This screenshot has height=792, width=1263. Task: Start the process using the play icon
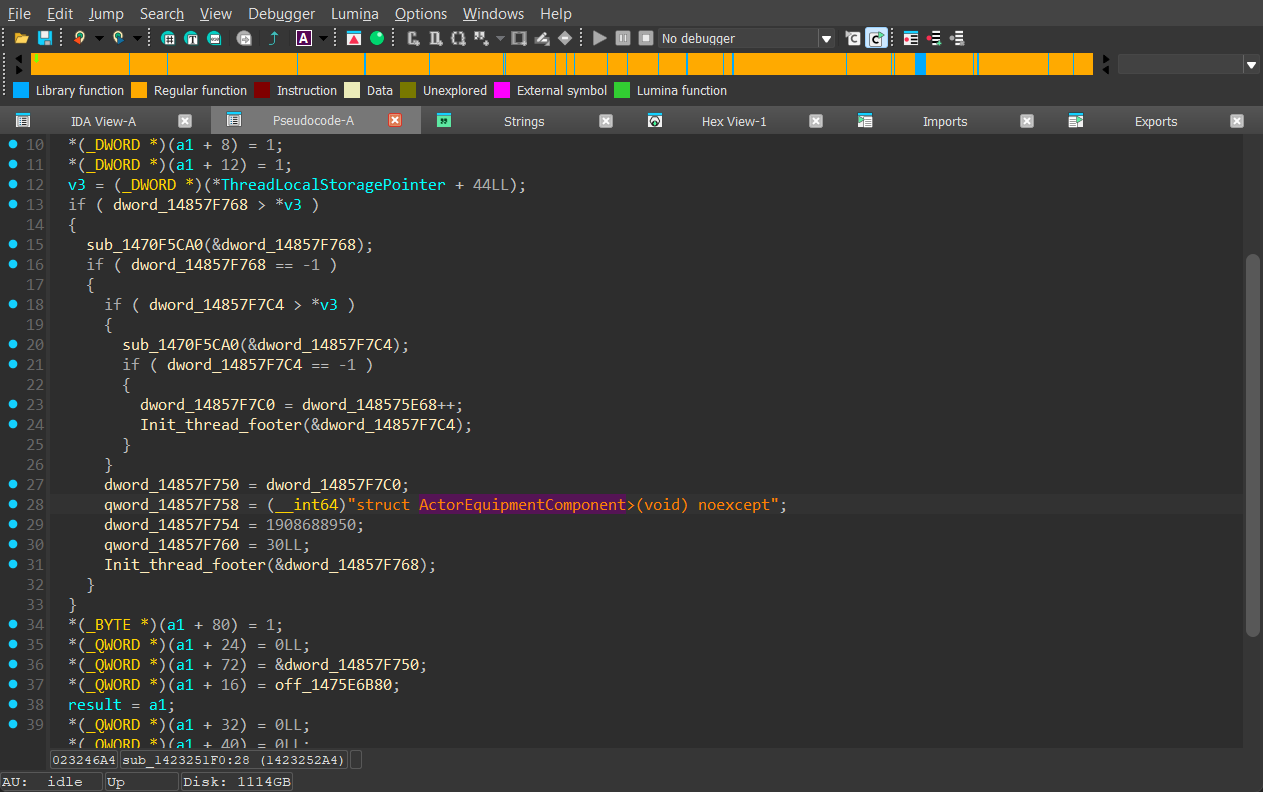point(599,38)
